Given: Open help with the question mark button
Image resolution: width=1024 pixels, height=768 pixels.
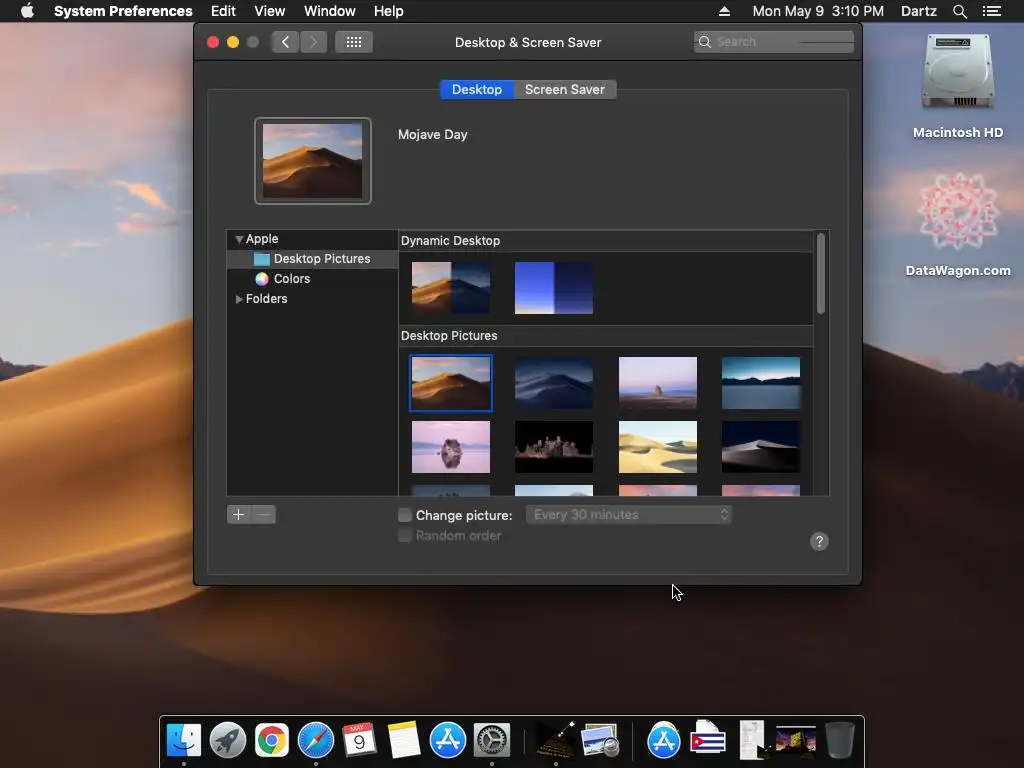Looking at the screenshot, I should pyautogui.click(x=819, y=541).
